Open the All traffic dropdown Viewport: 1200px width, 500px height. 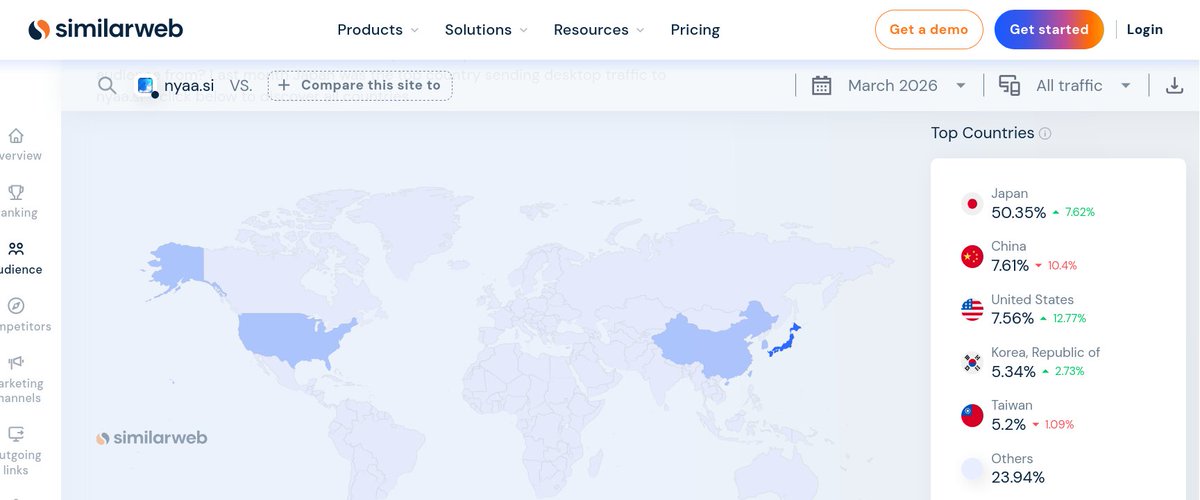1083,85
